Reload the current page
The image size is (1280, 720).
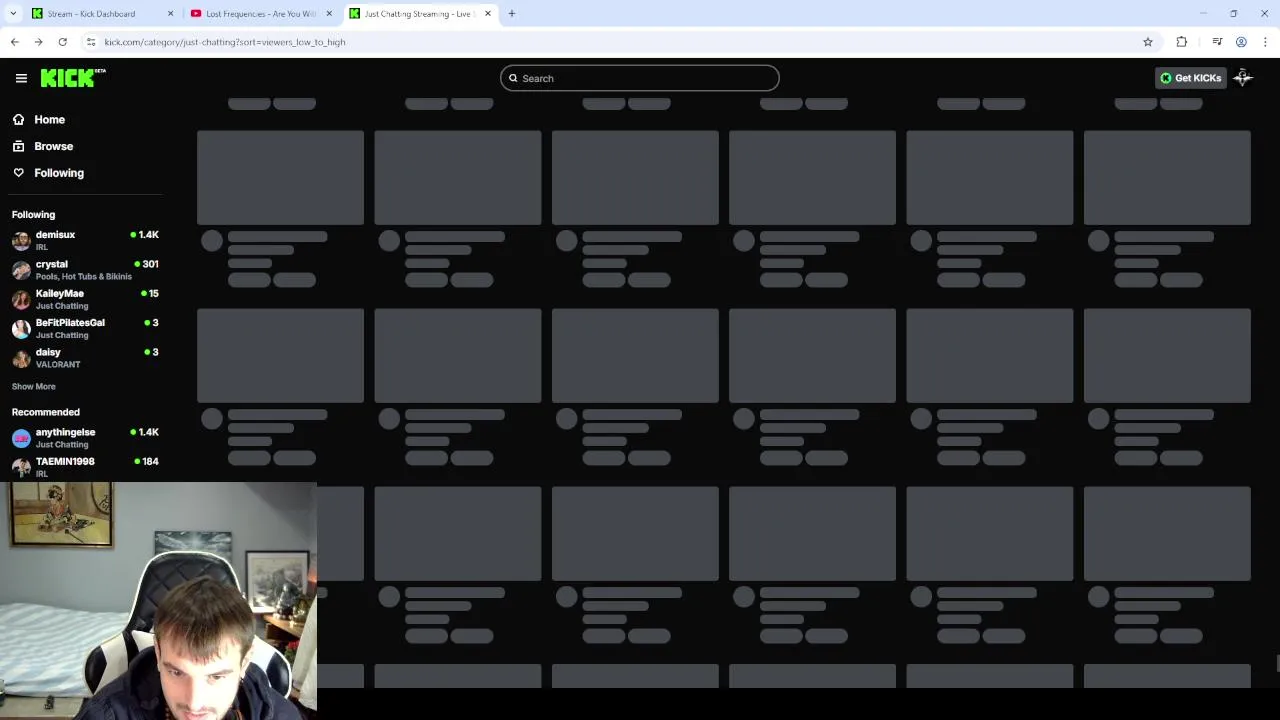(62, 42)
